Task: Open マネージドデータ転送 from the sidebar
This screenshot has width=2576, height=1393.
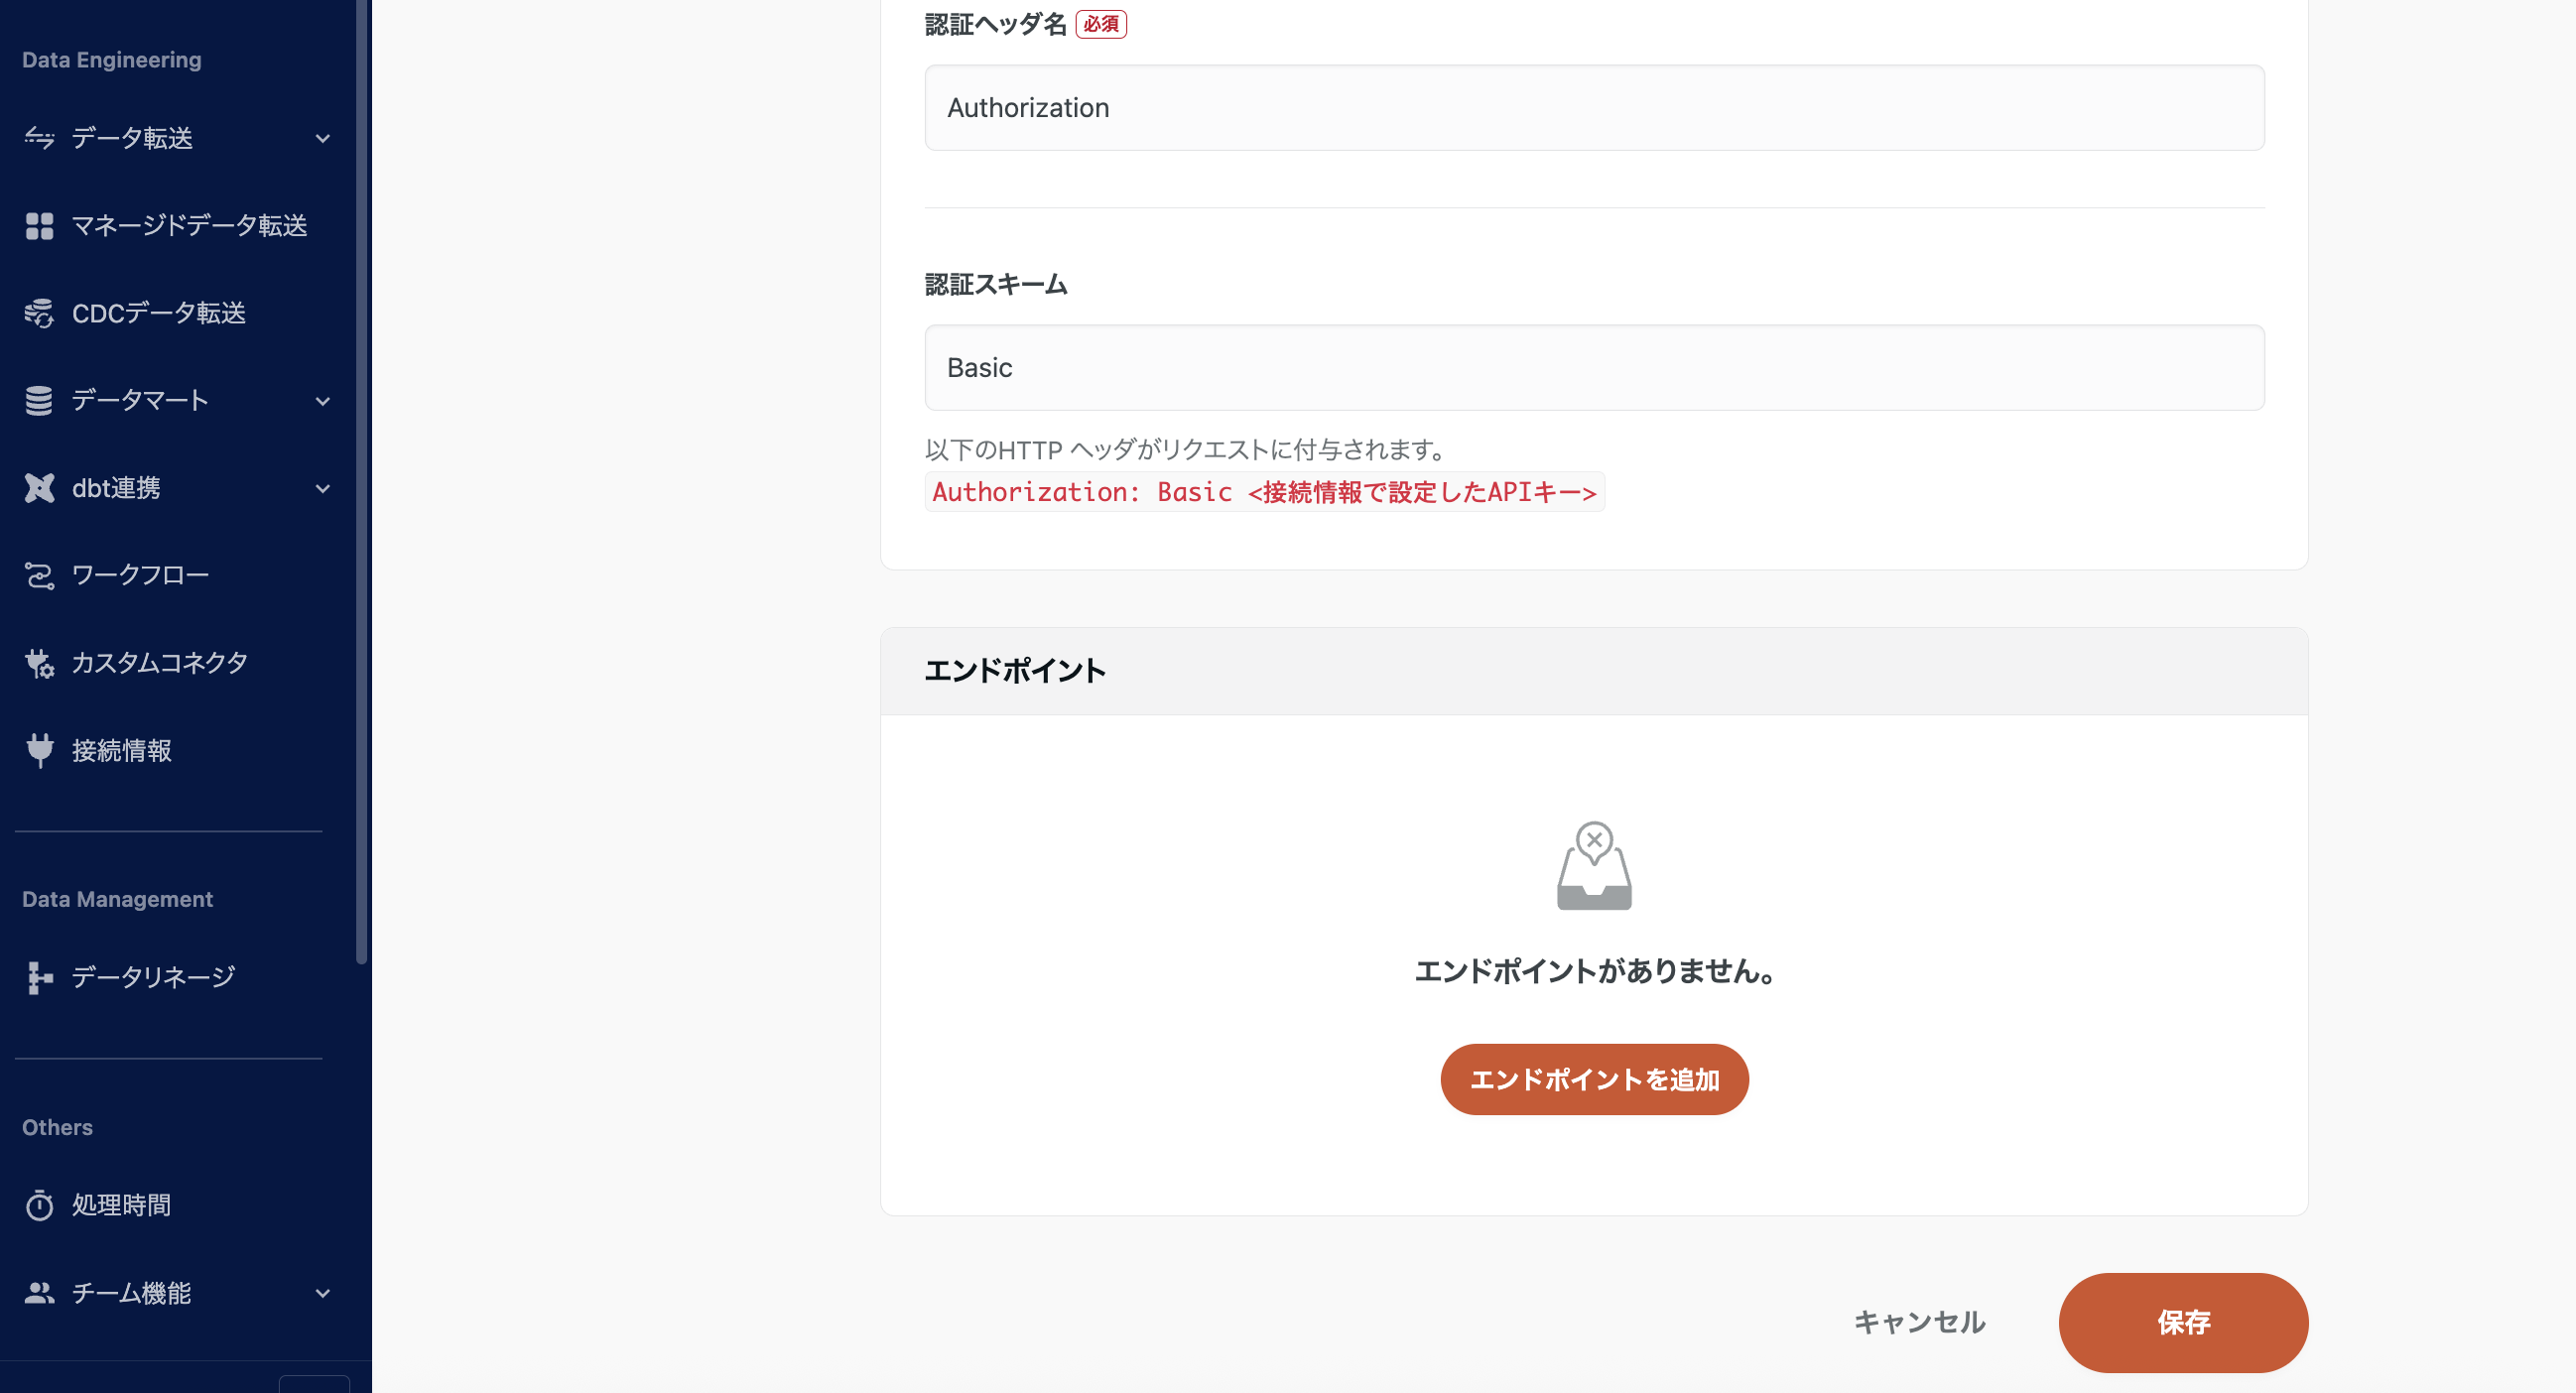Action: pyautogui.click(x=40, y=226)
